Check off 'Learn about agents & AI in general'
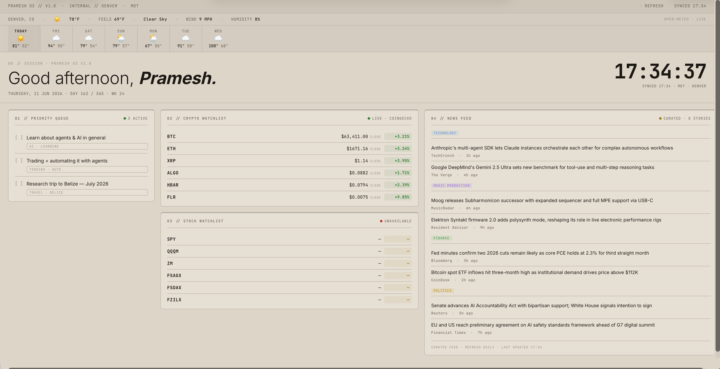The image size is (720, 369). click(x=19, y=138)
